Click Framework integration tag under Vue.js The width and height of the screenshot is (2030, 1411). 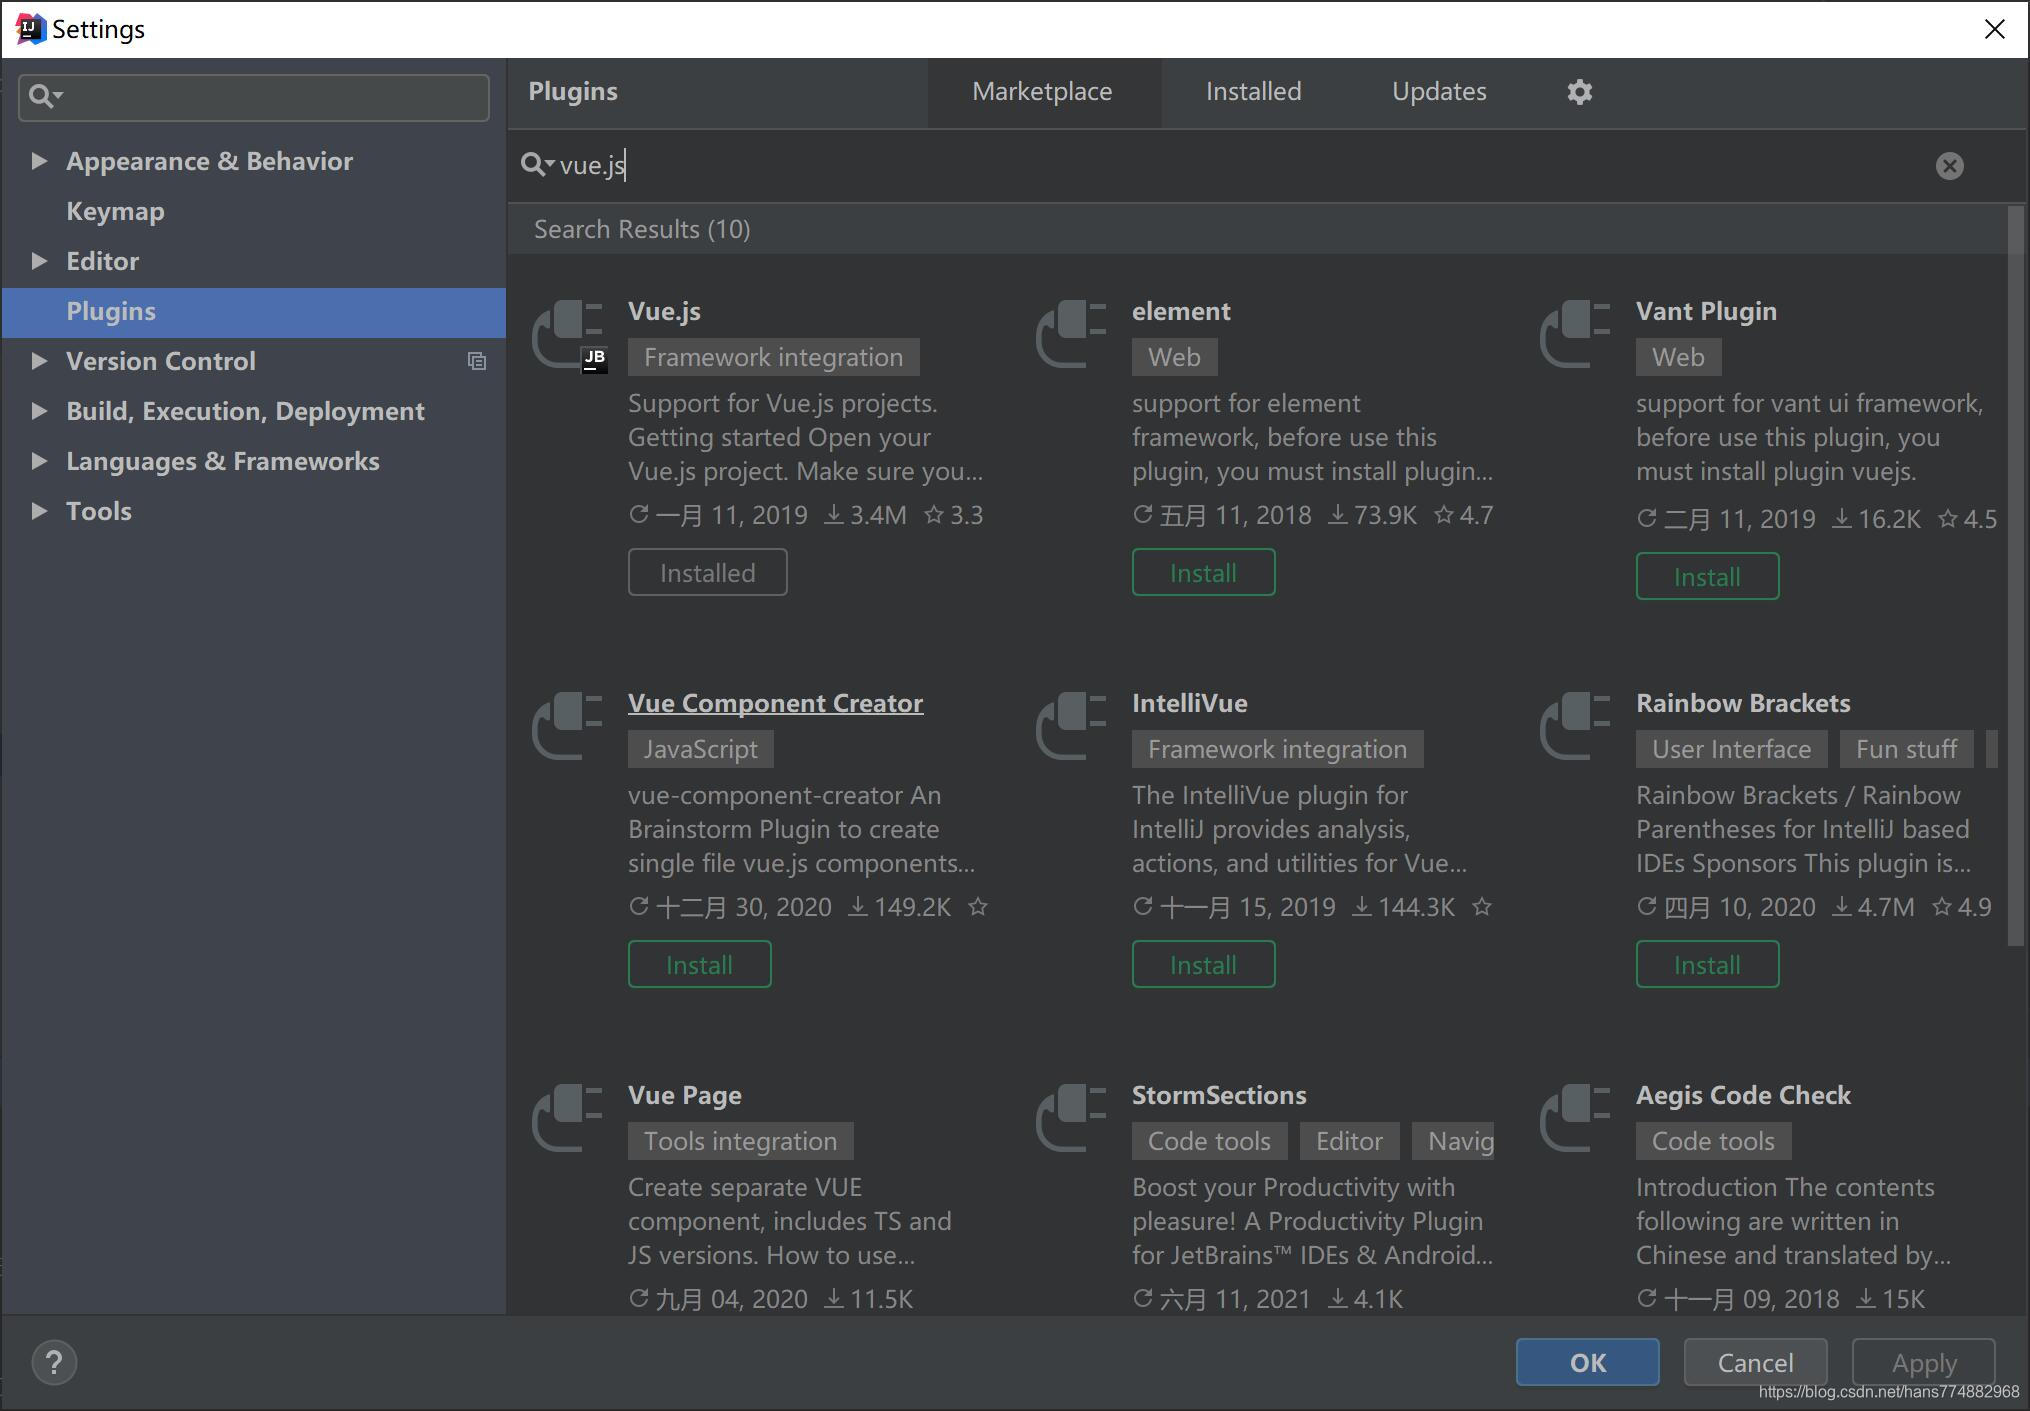pos(773,357)
